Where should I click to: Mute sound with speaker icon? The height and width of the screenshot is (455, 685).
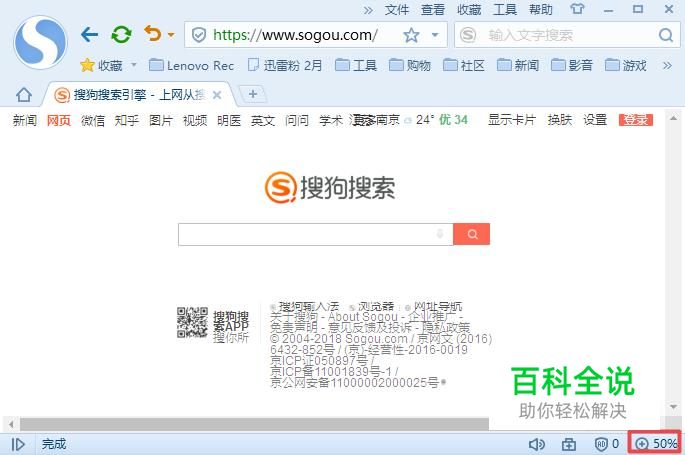536,444
